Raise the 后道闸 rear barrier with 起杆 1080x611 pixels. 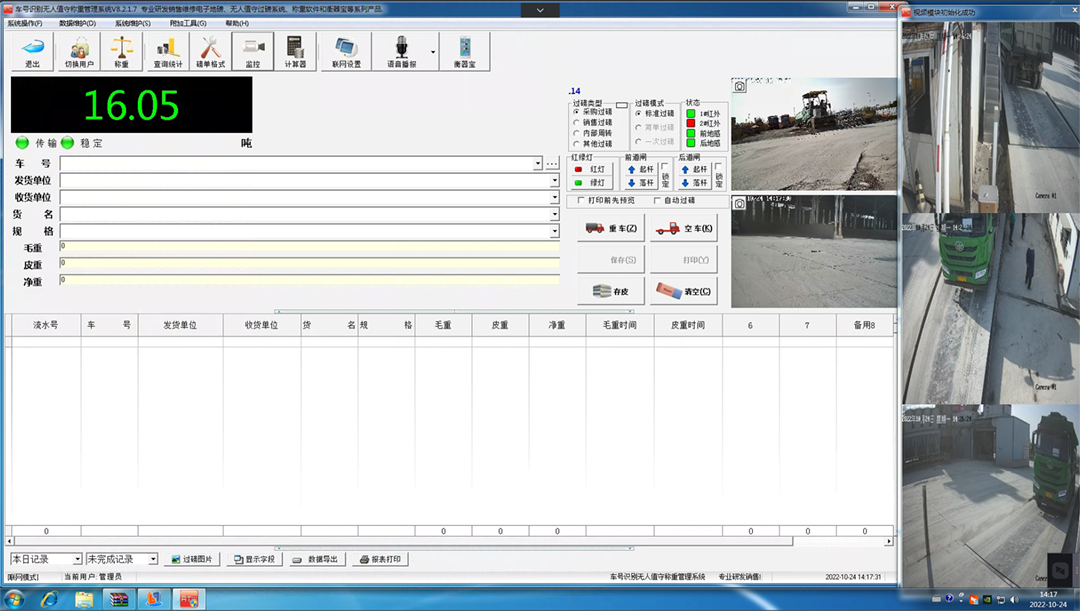pos(694,169)
